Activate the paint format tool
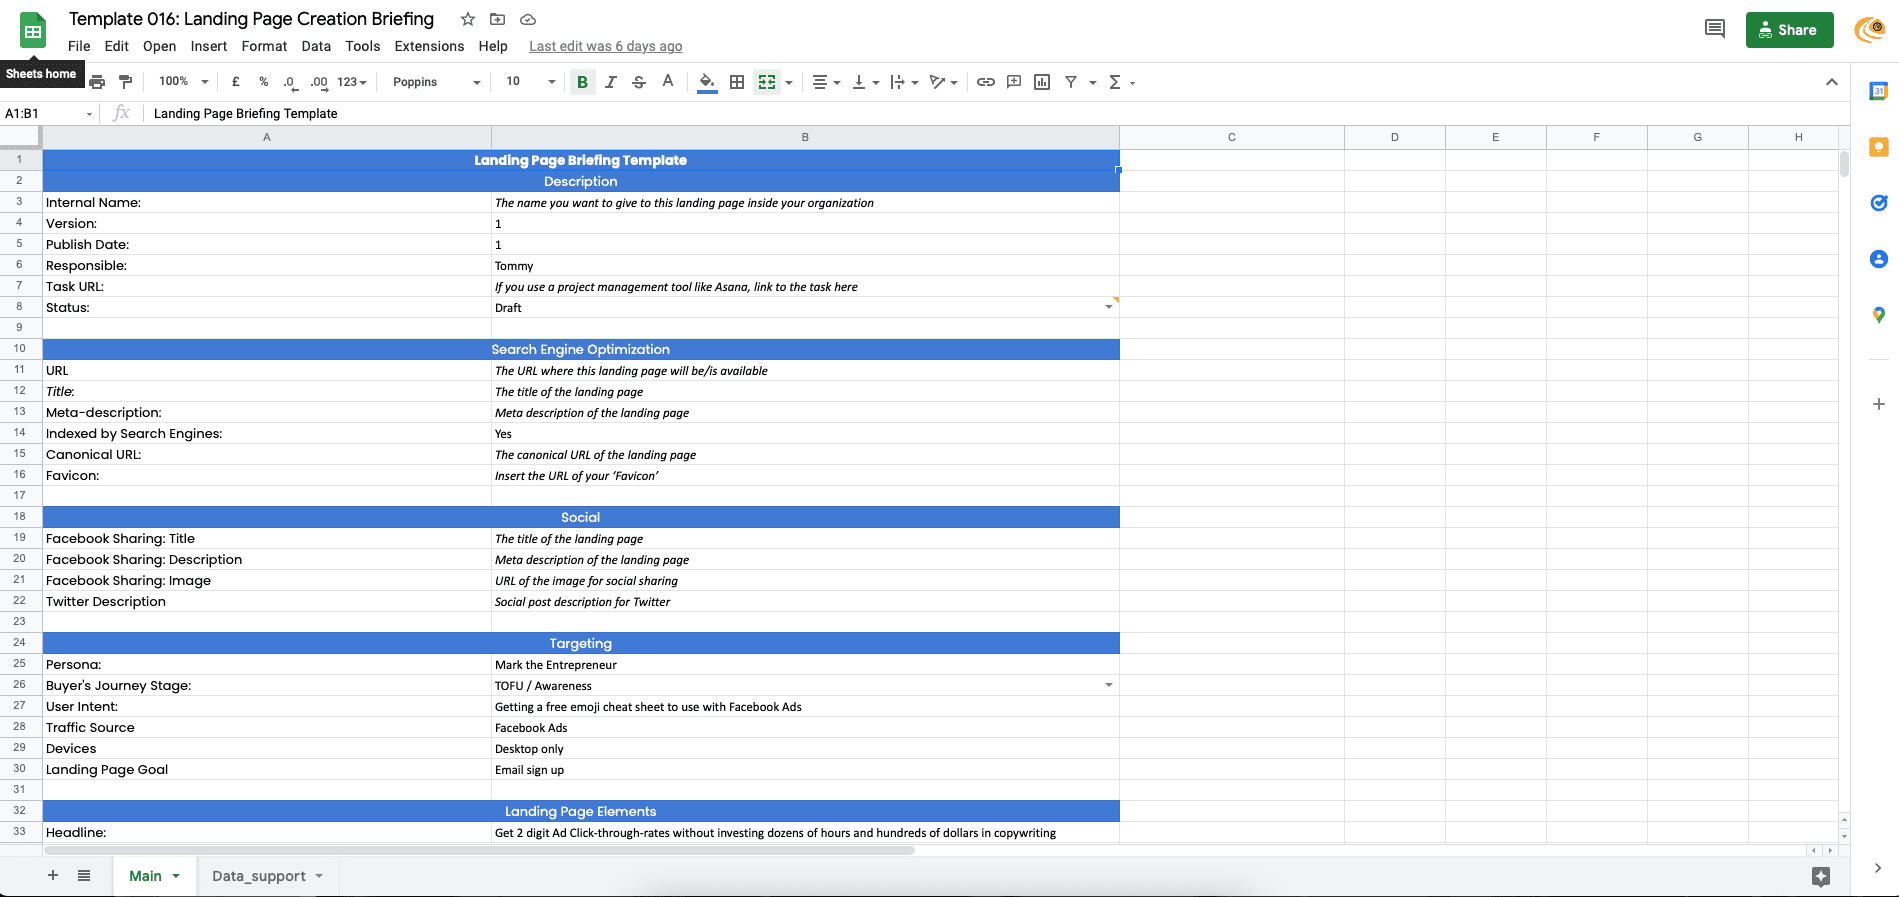The height and width of the screenshot is (897, 1899). coord(125,82)
